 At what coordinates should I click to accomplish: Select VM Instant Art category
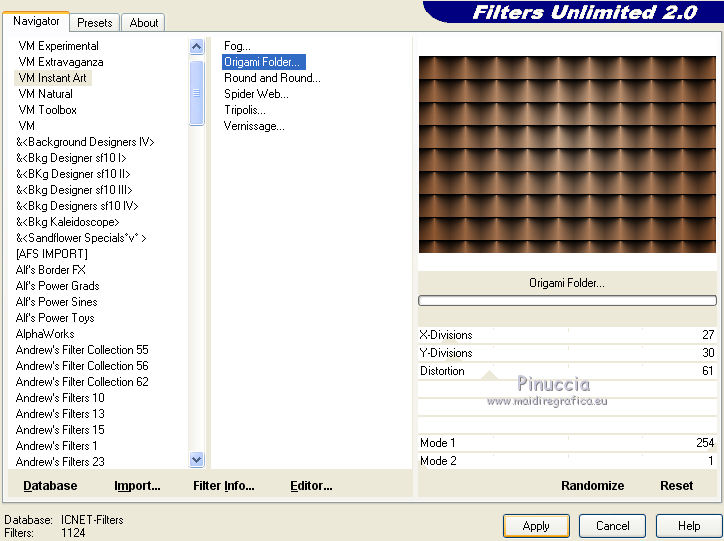pos(53,78)
